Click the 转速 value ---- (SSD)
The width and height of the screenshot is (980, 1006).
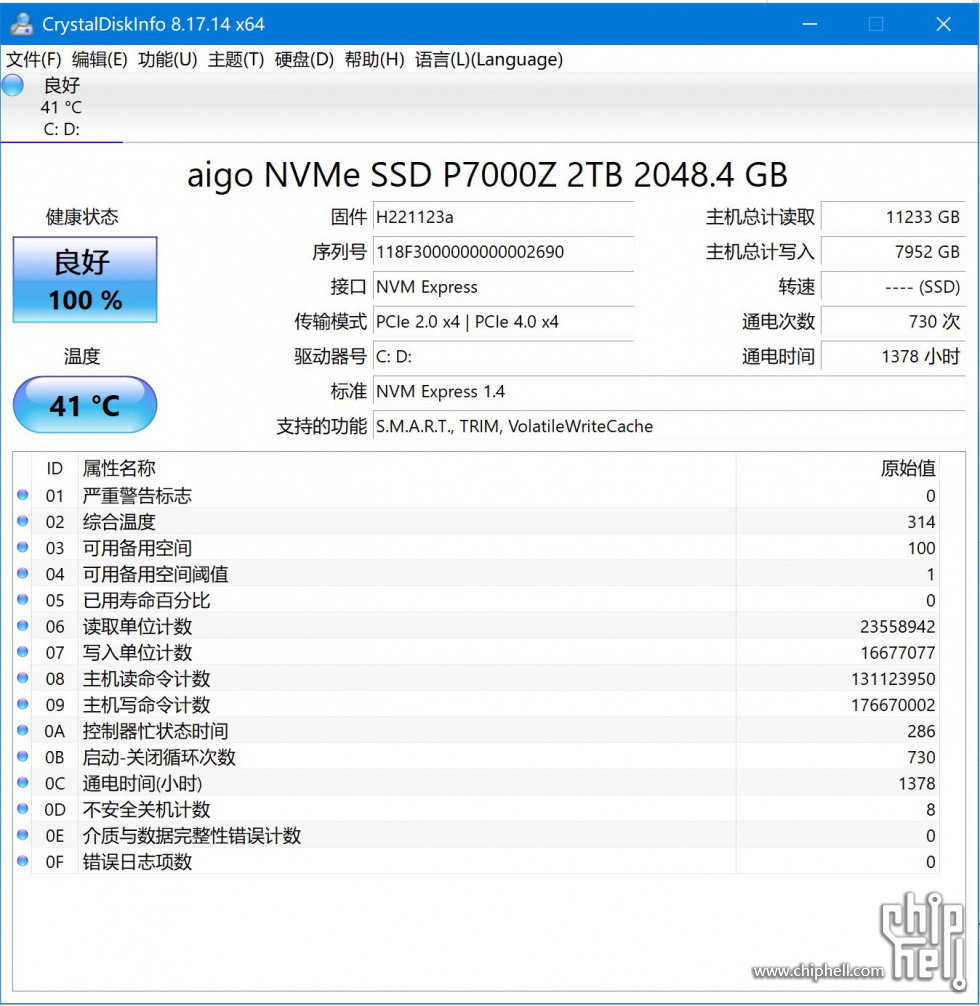[x=893, y=287]
